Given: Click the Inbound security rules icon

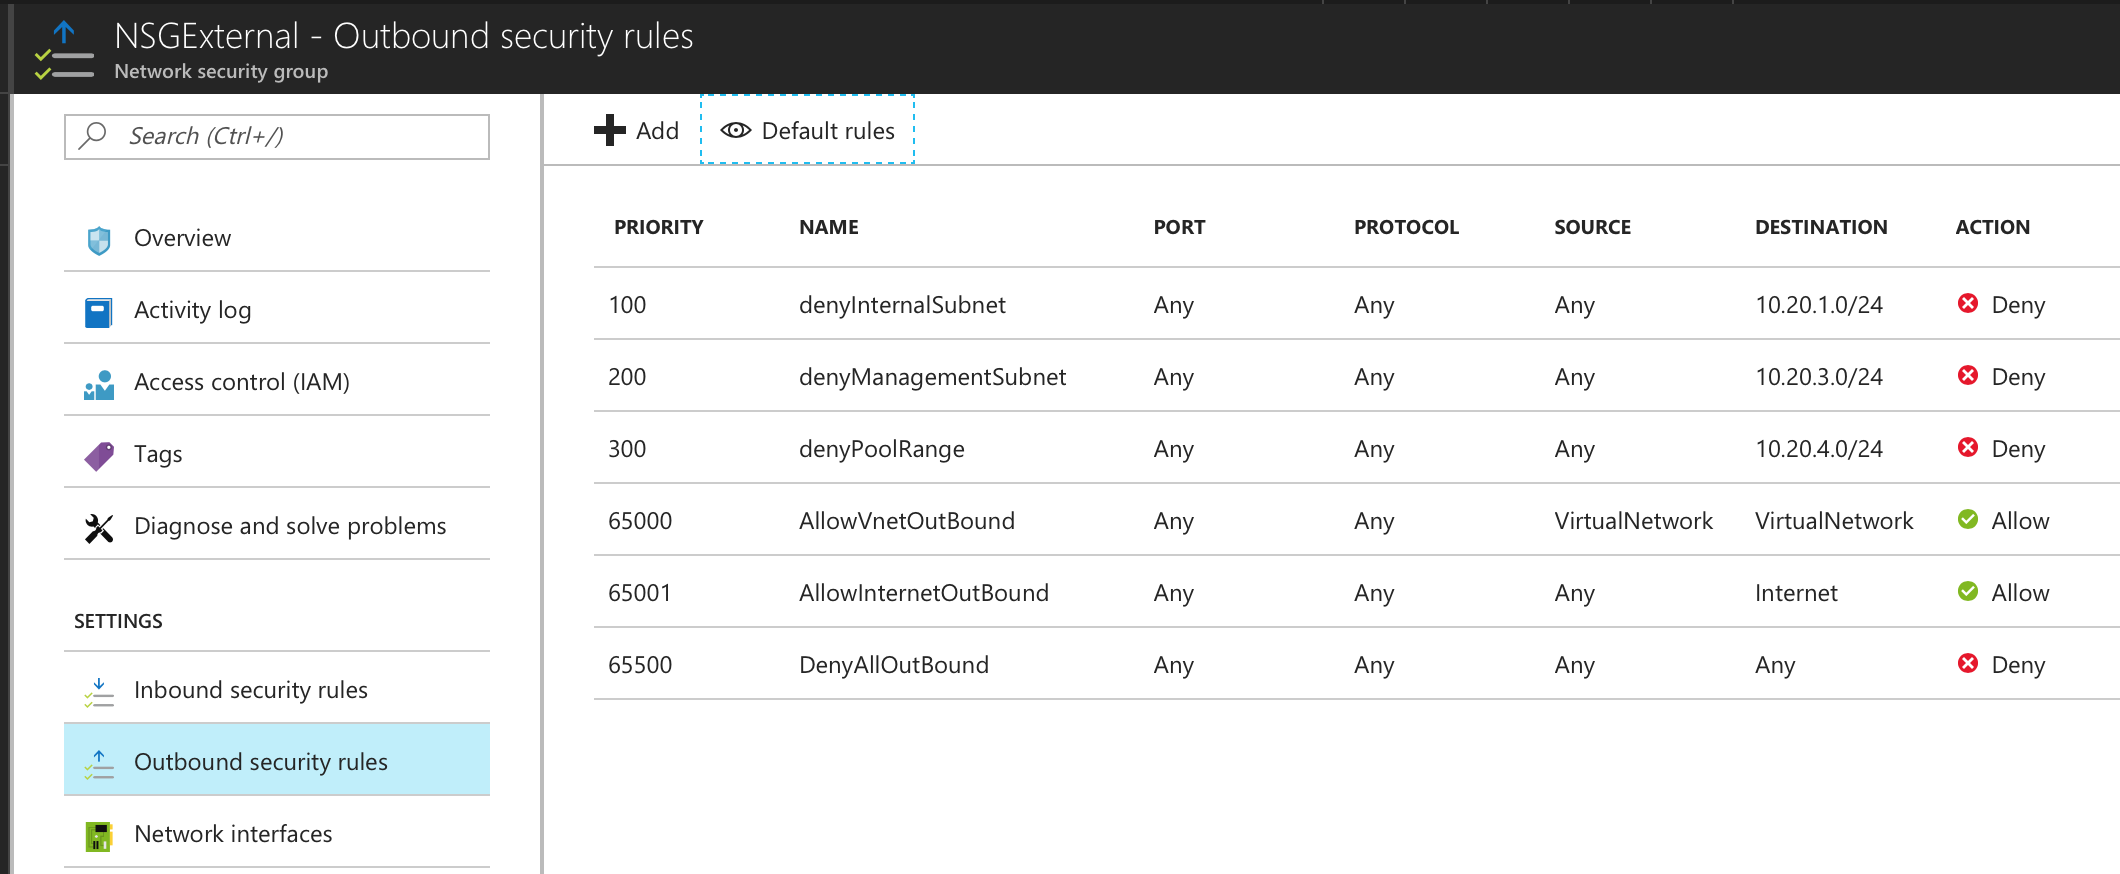Looking at the screenshot, I should (99, 692).
